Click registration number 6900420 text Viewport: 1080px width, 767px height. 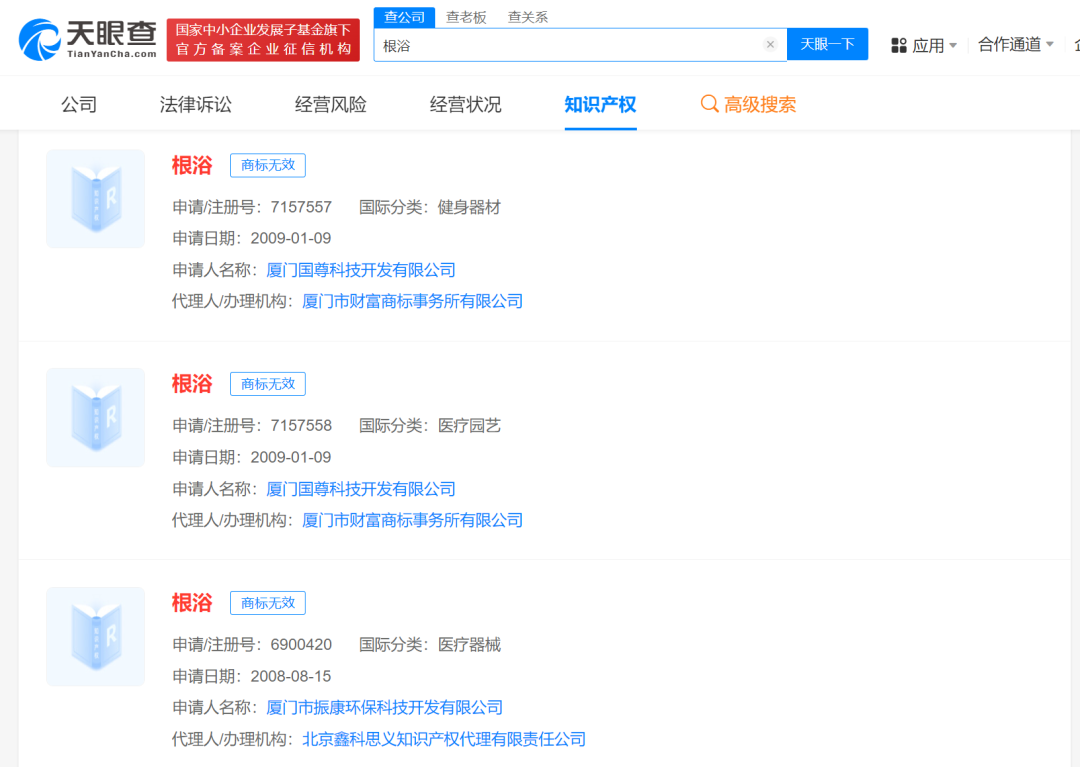301,645
